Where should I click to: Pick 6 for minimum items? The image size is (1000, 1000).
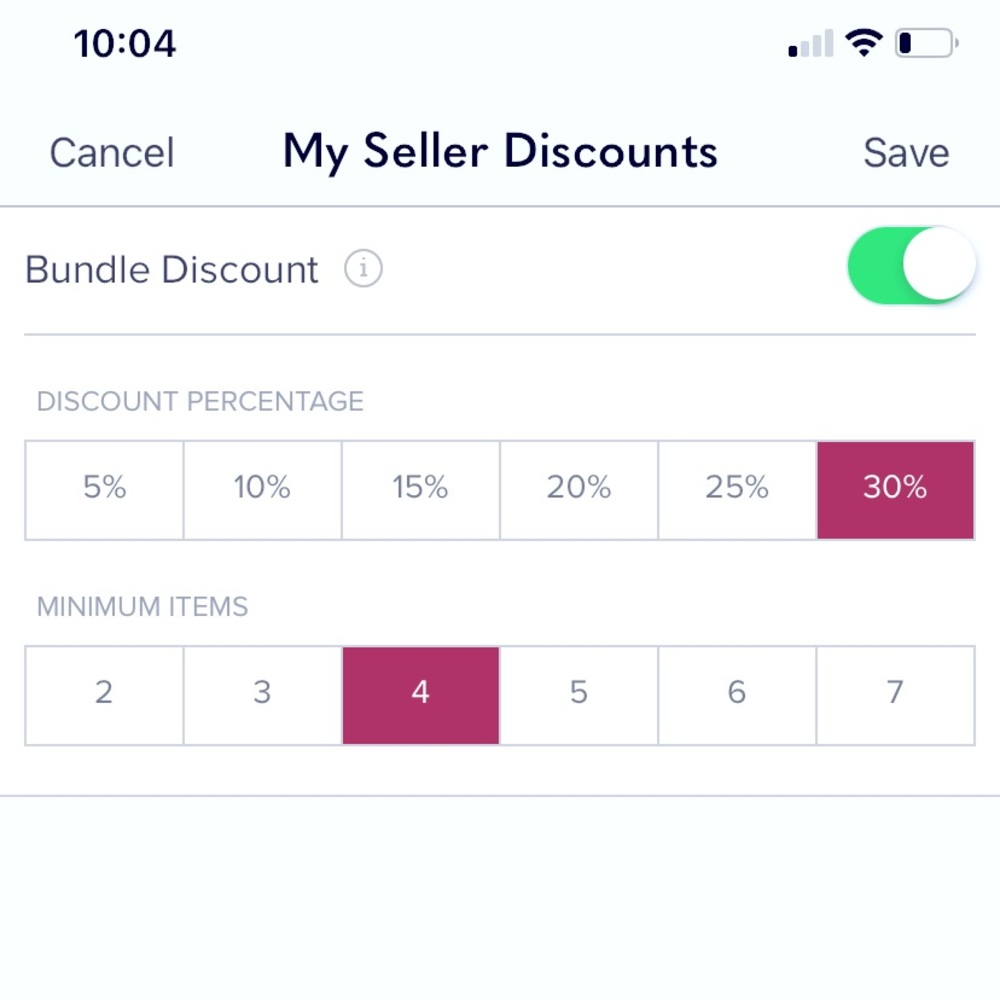pyautogui.click(x=736, y=694)
